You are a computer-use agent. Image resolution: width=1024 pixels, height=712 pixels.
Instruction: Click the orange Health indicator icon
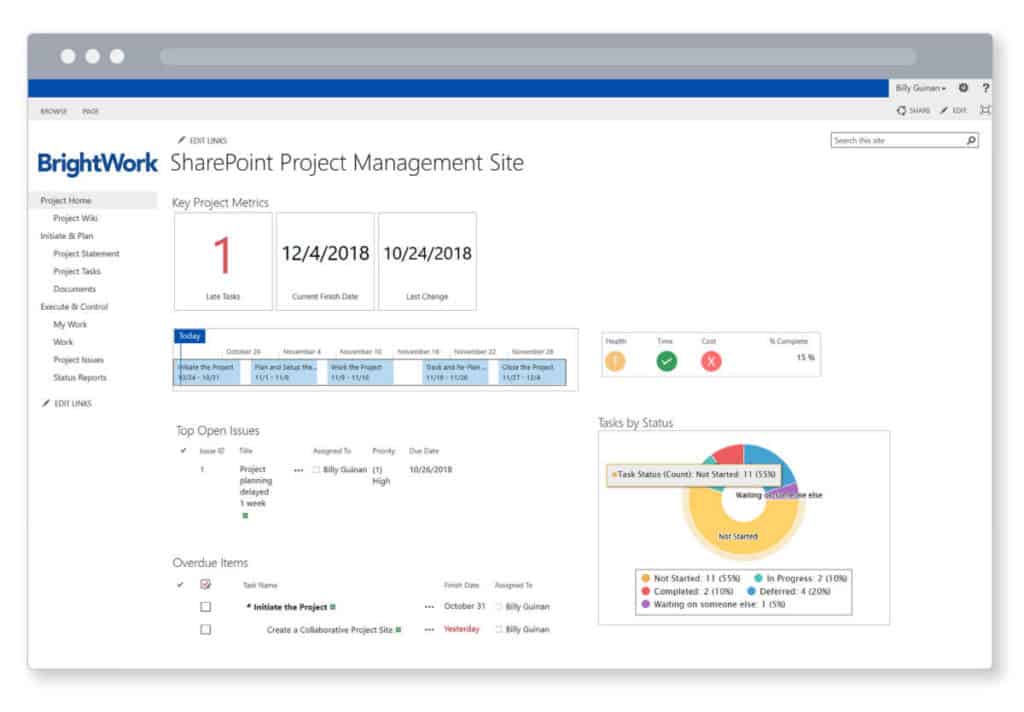click(615, 361)
